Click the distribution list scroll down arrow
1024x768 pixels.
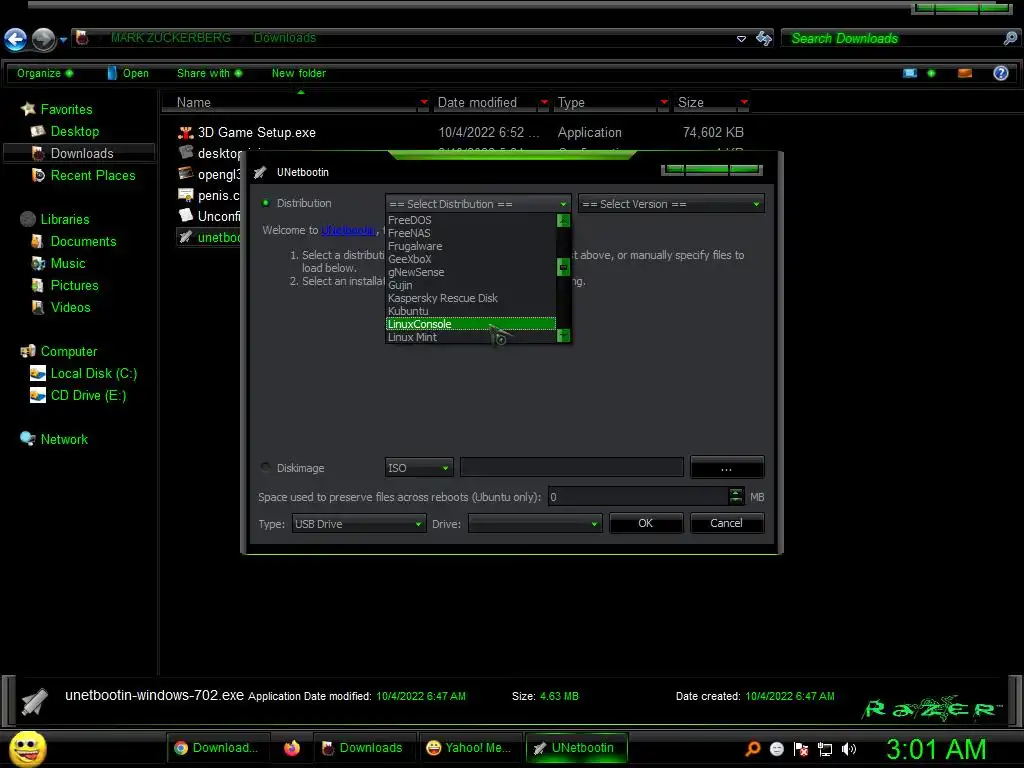[564, 336]
